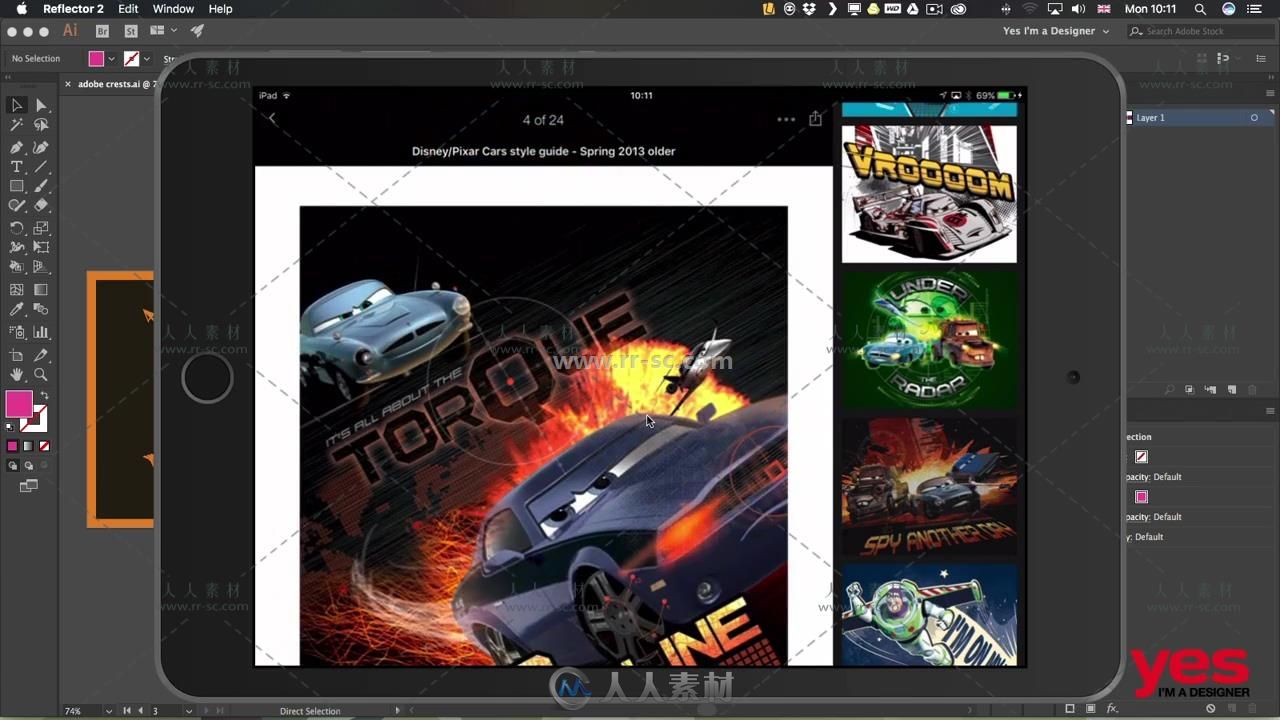1280x720 pixels.
Task: Open the Appearance panel options menu
Action: (1271, 411)
